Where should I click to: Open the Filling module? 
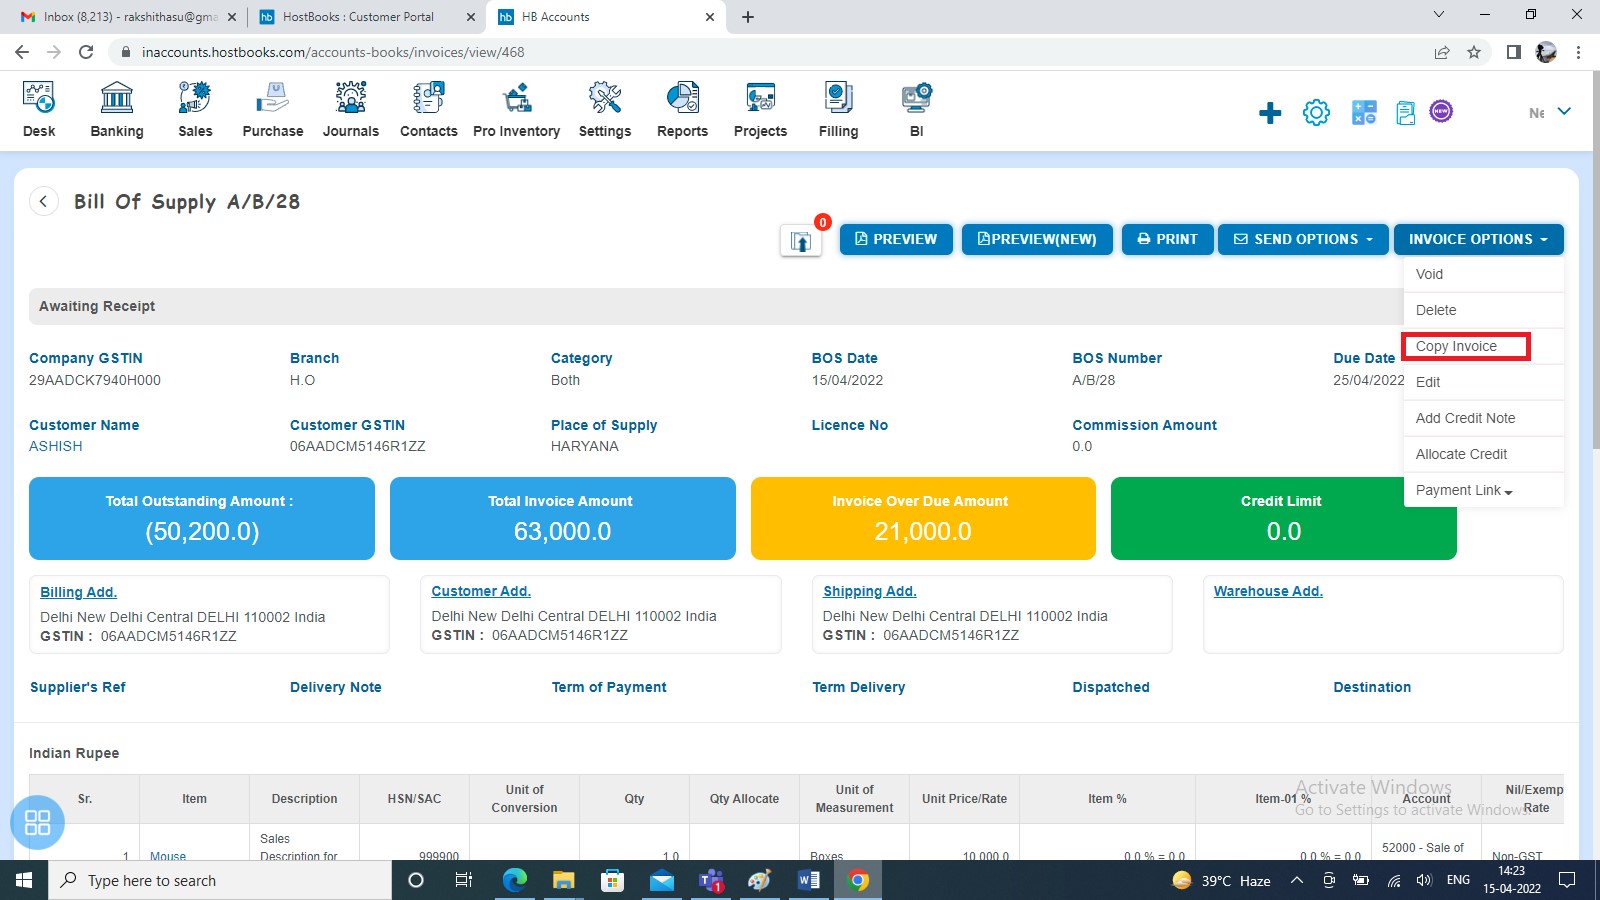[839, 110]
